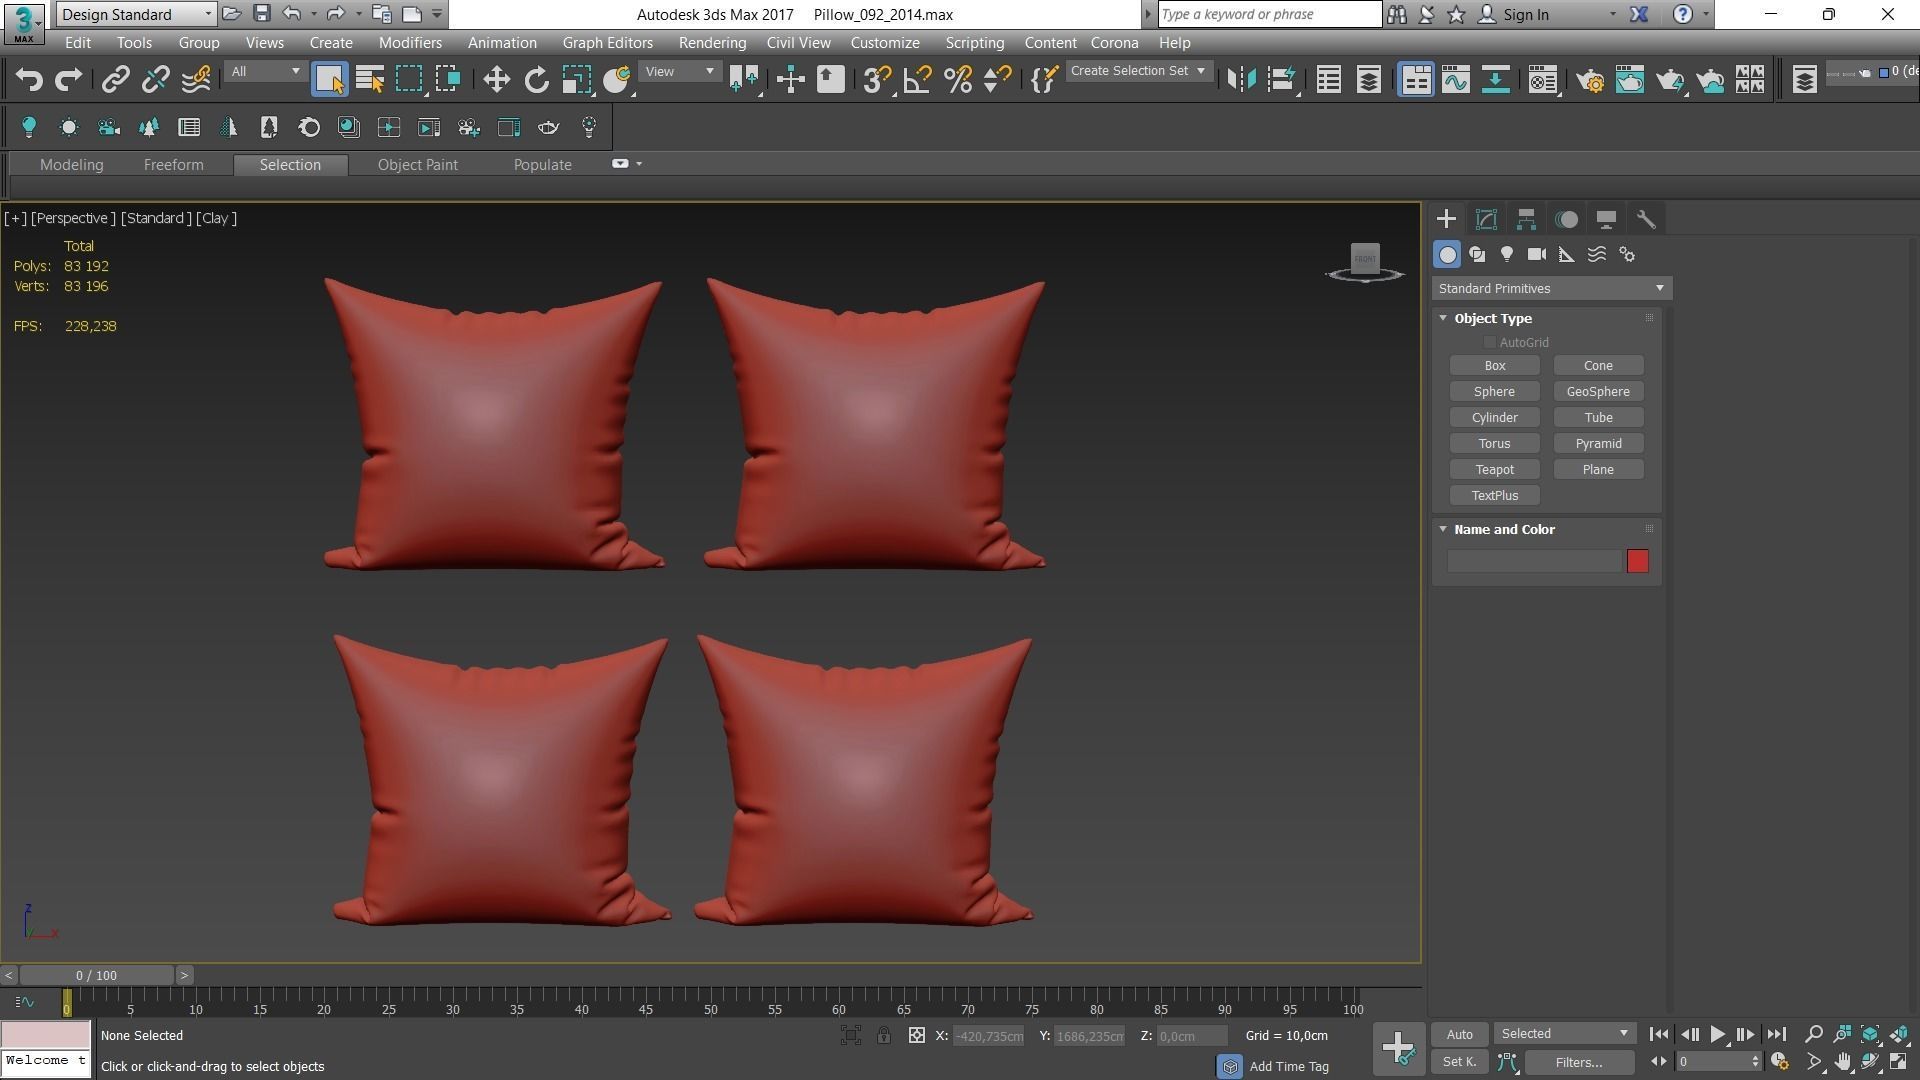Toggle Set Key mode button
This screenshot has width=1920, height=1080.
(x=1459, y=1062)
